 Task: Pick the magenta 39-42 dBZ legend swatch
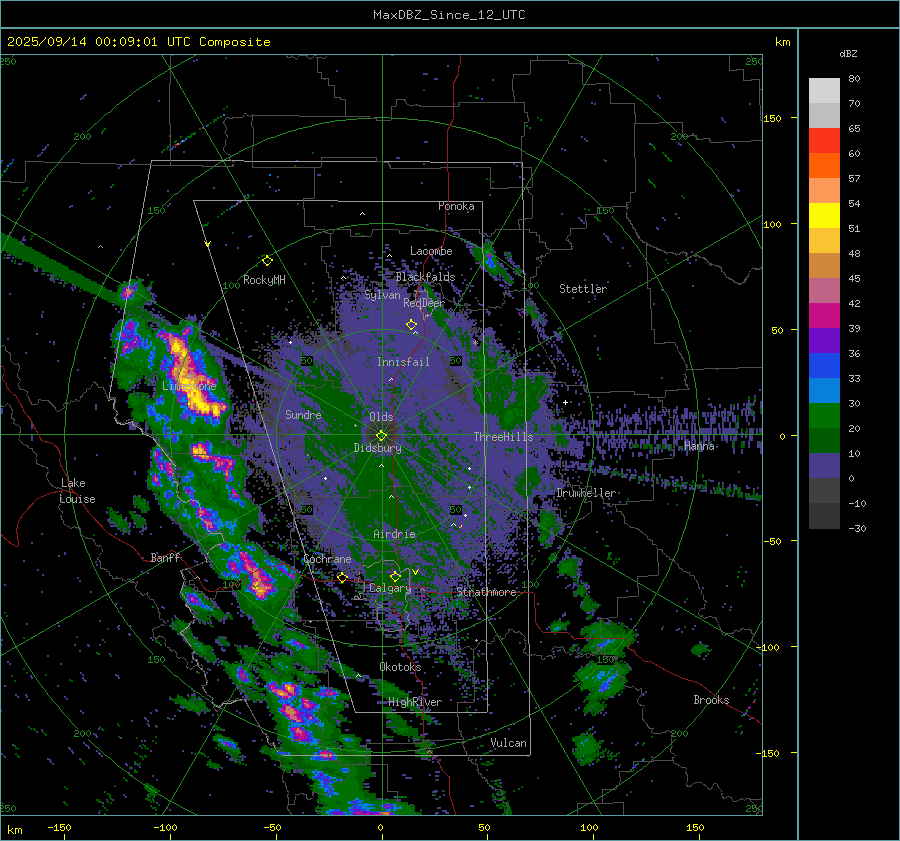(x=824, y=316)
